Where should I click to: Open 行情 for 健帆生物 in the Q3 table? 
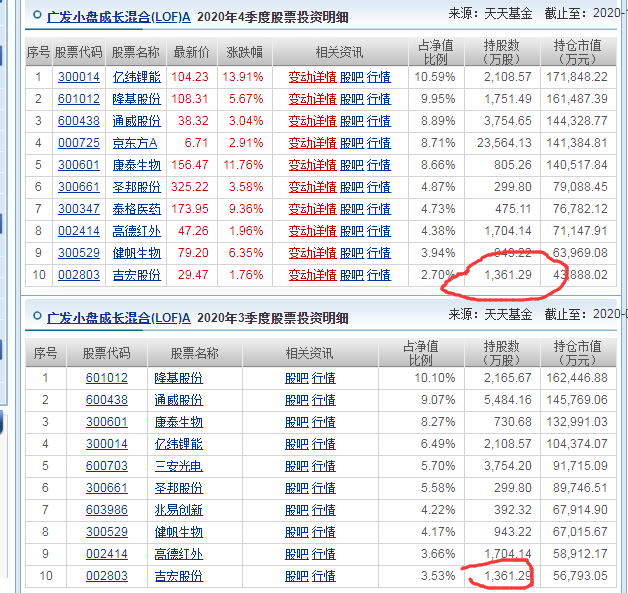[x=324, y=532]
